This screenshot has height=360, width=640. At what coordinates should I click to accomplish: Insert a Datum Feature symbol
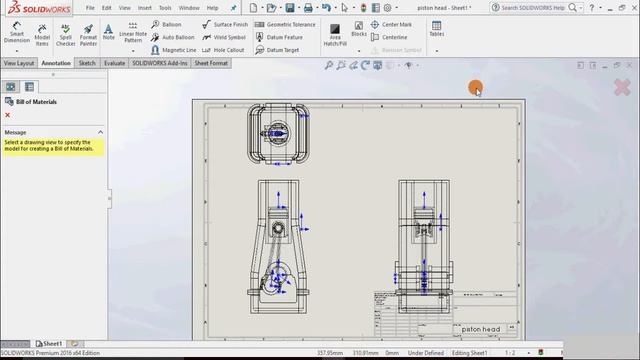(279, 37)
